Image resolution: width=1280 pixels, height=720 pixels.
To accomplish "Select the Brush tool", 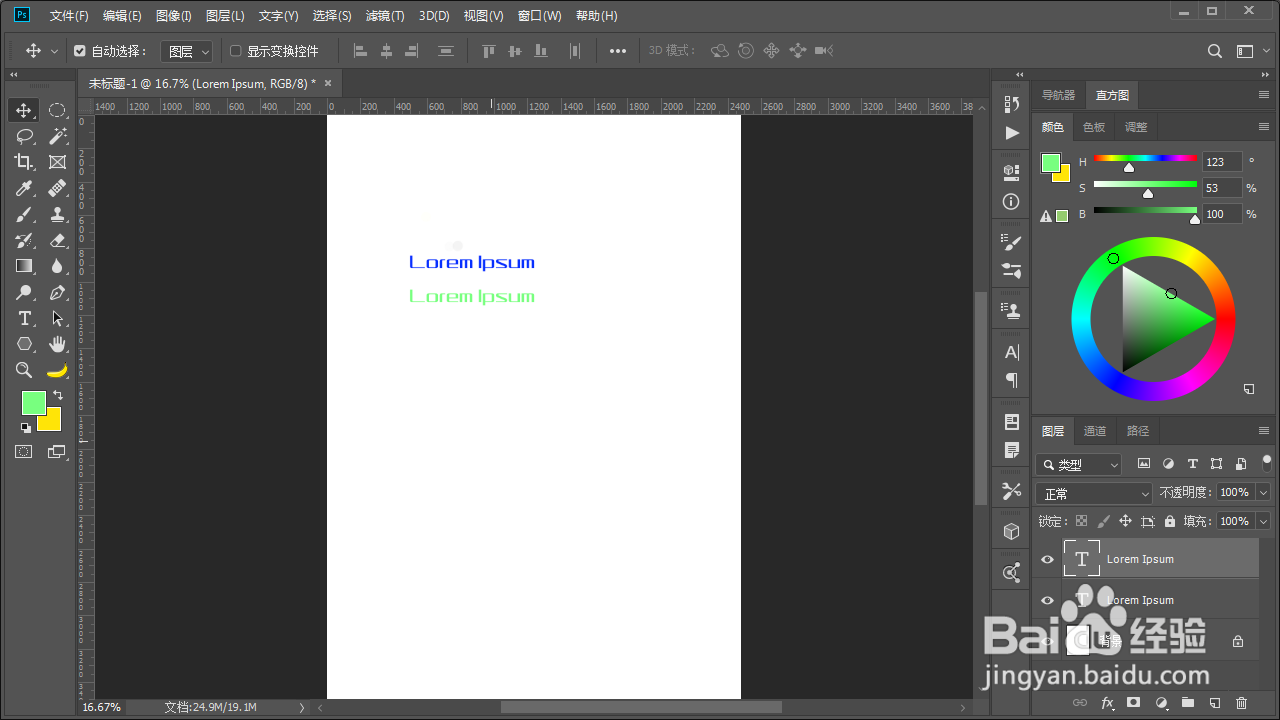I will [x=24, y=214].
